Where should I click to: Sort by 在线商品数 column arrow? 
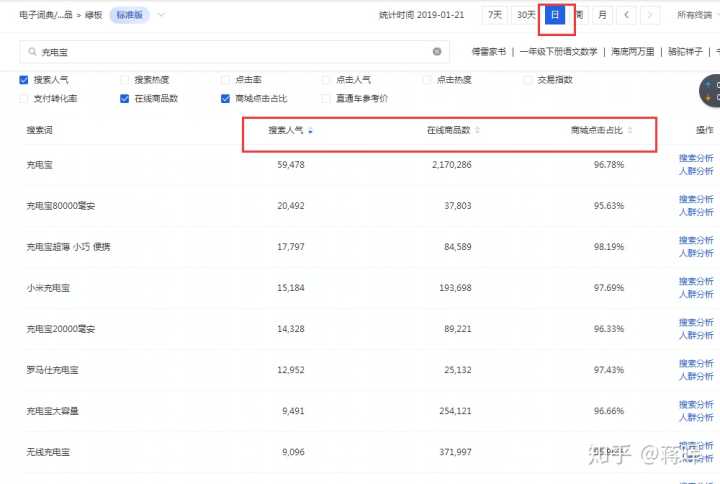tap(477, 130)
